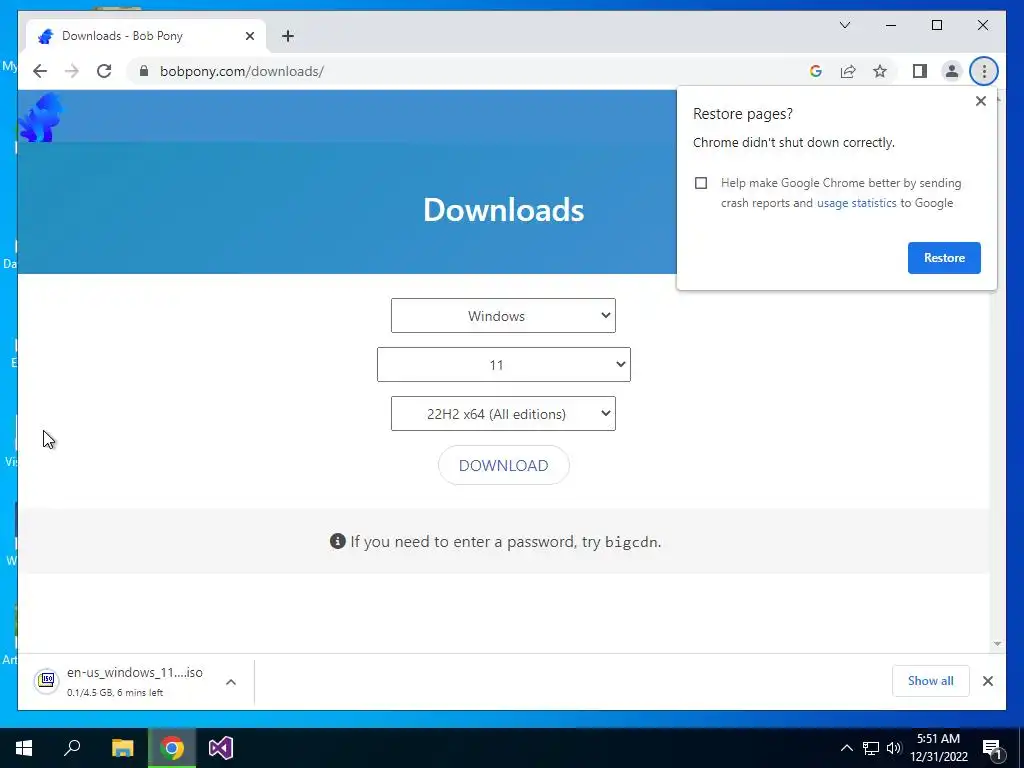Open the network status tray icon
Image resolution: width=1024 pixels, height=768 pixels.
(871, 748)
